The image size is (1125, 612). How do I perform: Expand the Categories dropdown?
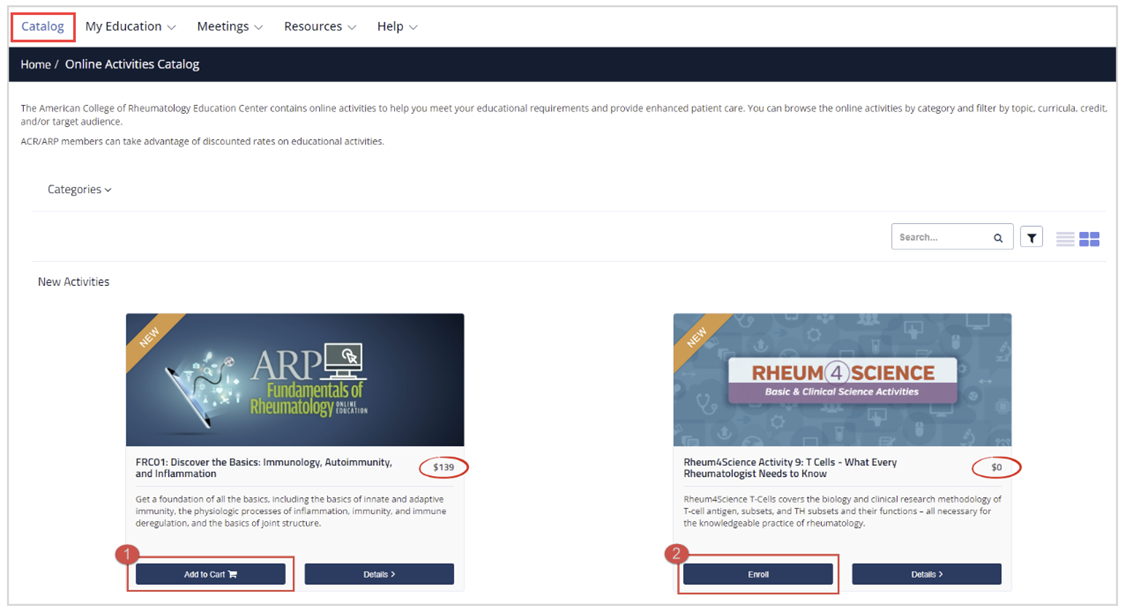pyautogui.click(x=80, y=189)
